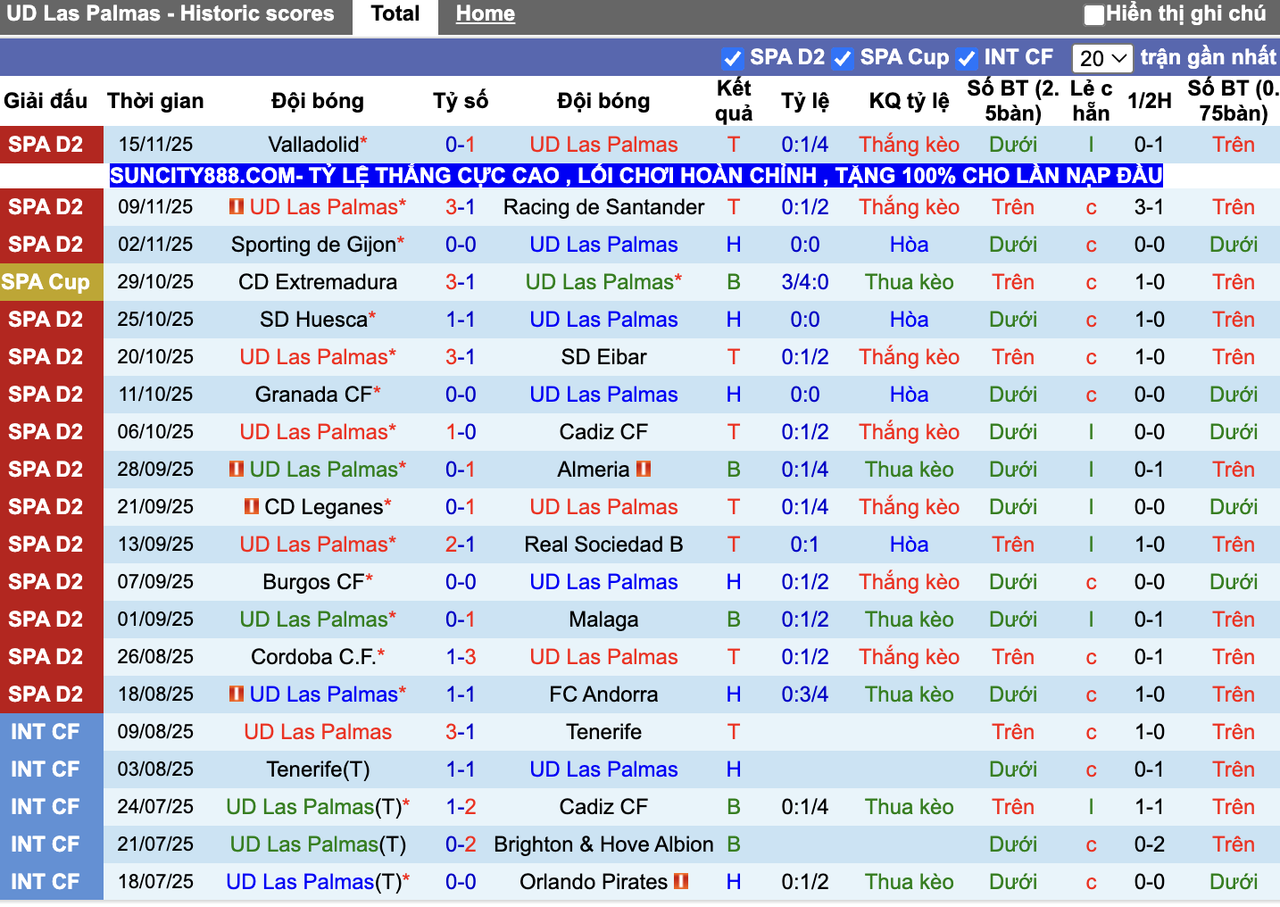Click Cadiz CF in 24/07/25 row
This screenshot has width=1280, height=907.
(x=604, y=807)
